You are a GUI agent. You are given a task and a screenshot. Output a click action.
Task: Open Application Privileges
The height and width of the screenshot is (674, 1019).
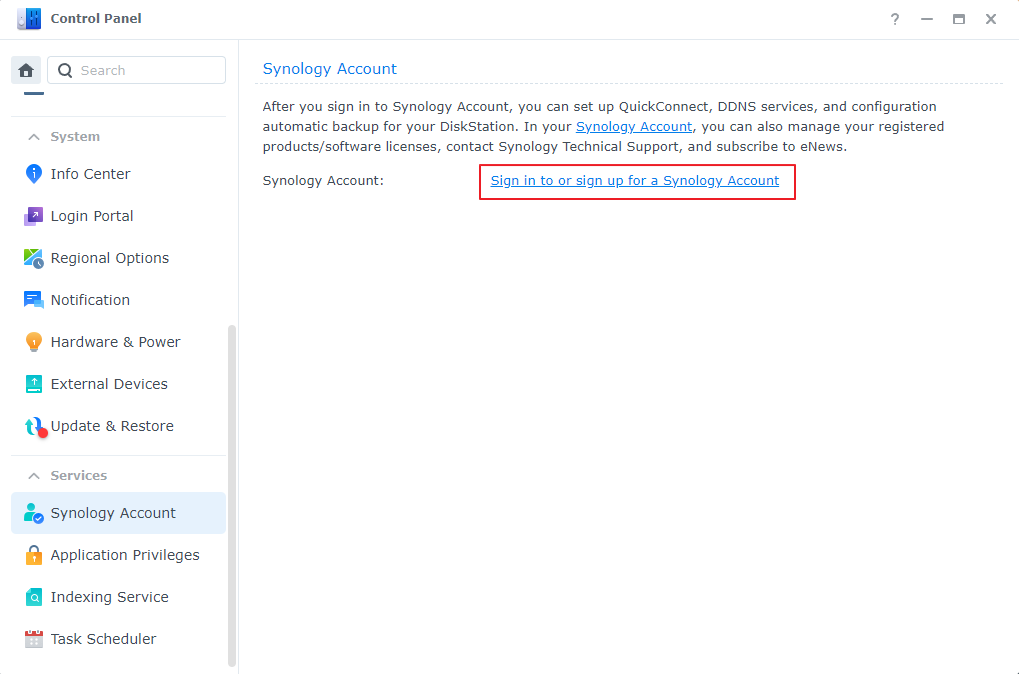pyautogui.click(x=118, y=555)
